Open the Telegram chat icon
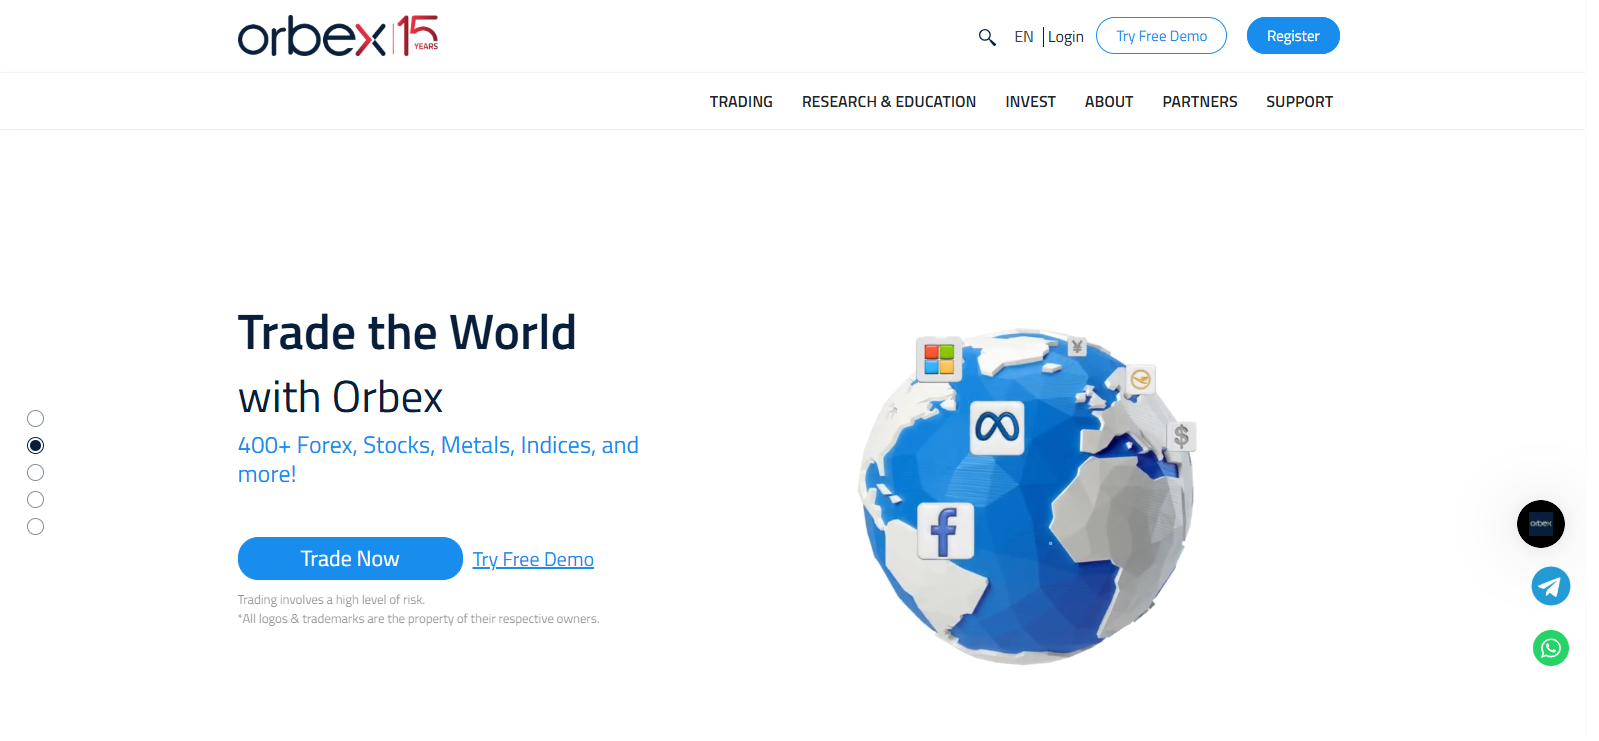The image size is (1599, 741). coord(1550,586)
